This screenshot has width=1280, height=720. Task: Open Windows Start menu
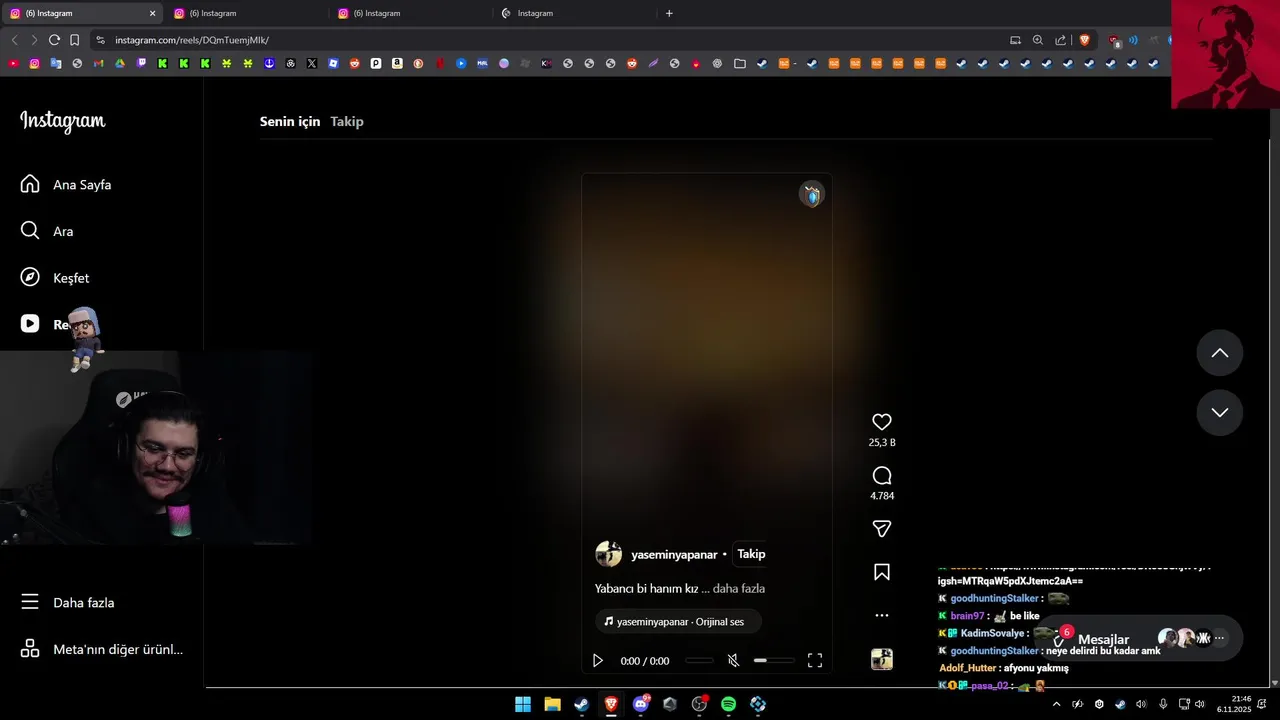(523, 704)
